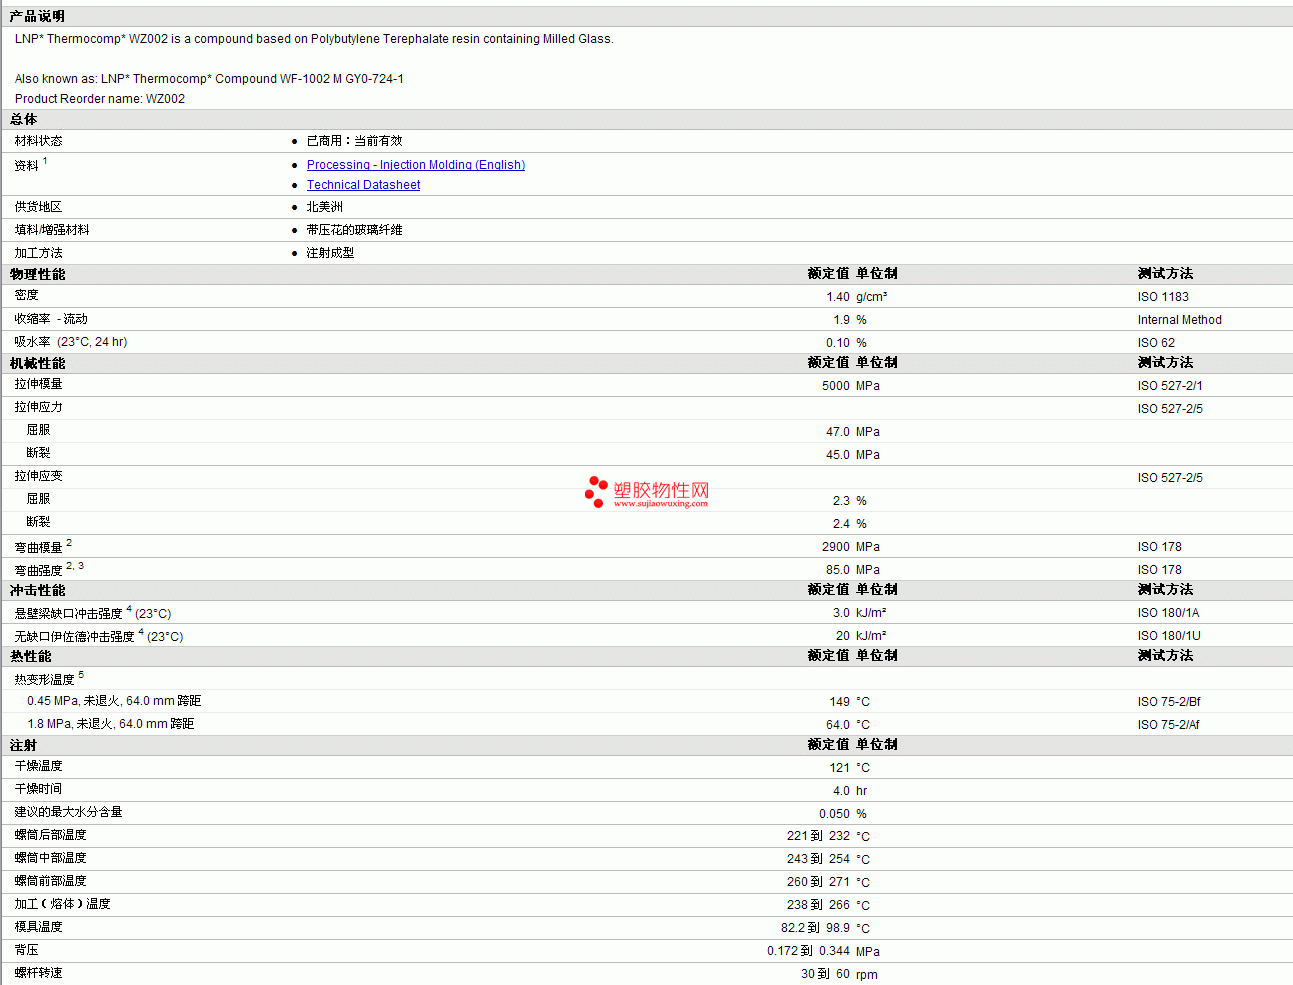Click the density value 1.40

click(x=838, y=297)
